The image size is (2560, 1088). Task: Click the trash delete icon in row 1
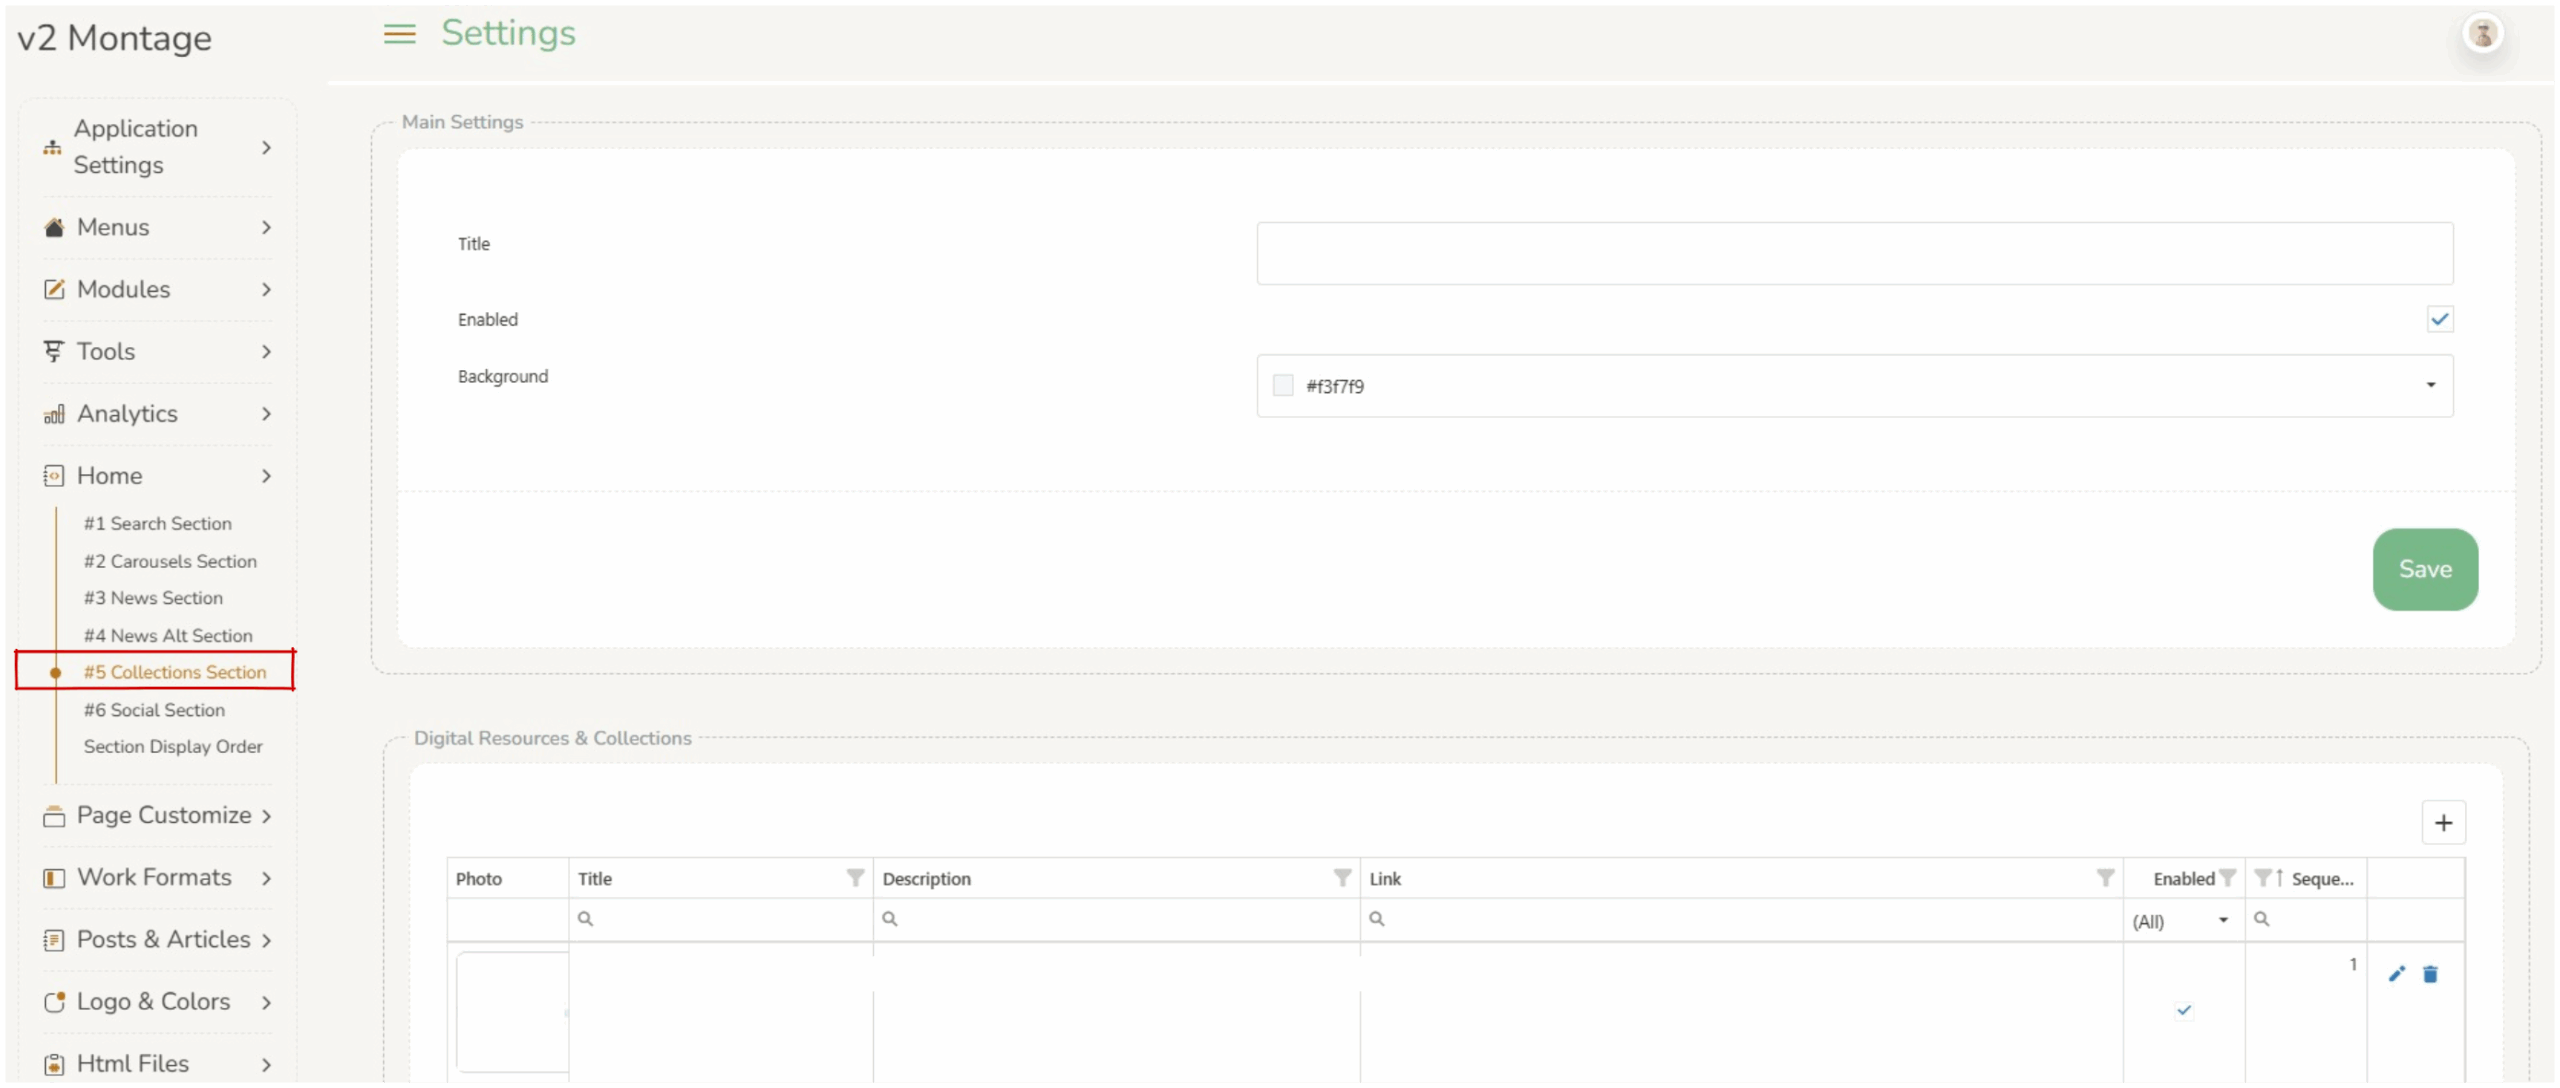pyautogui.click(x=2430, y=974)
